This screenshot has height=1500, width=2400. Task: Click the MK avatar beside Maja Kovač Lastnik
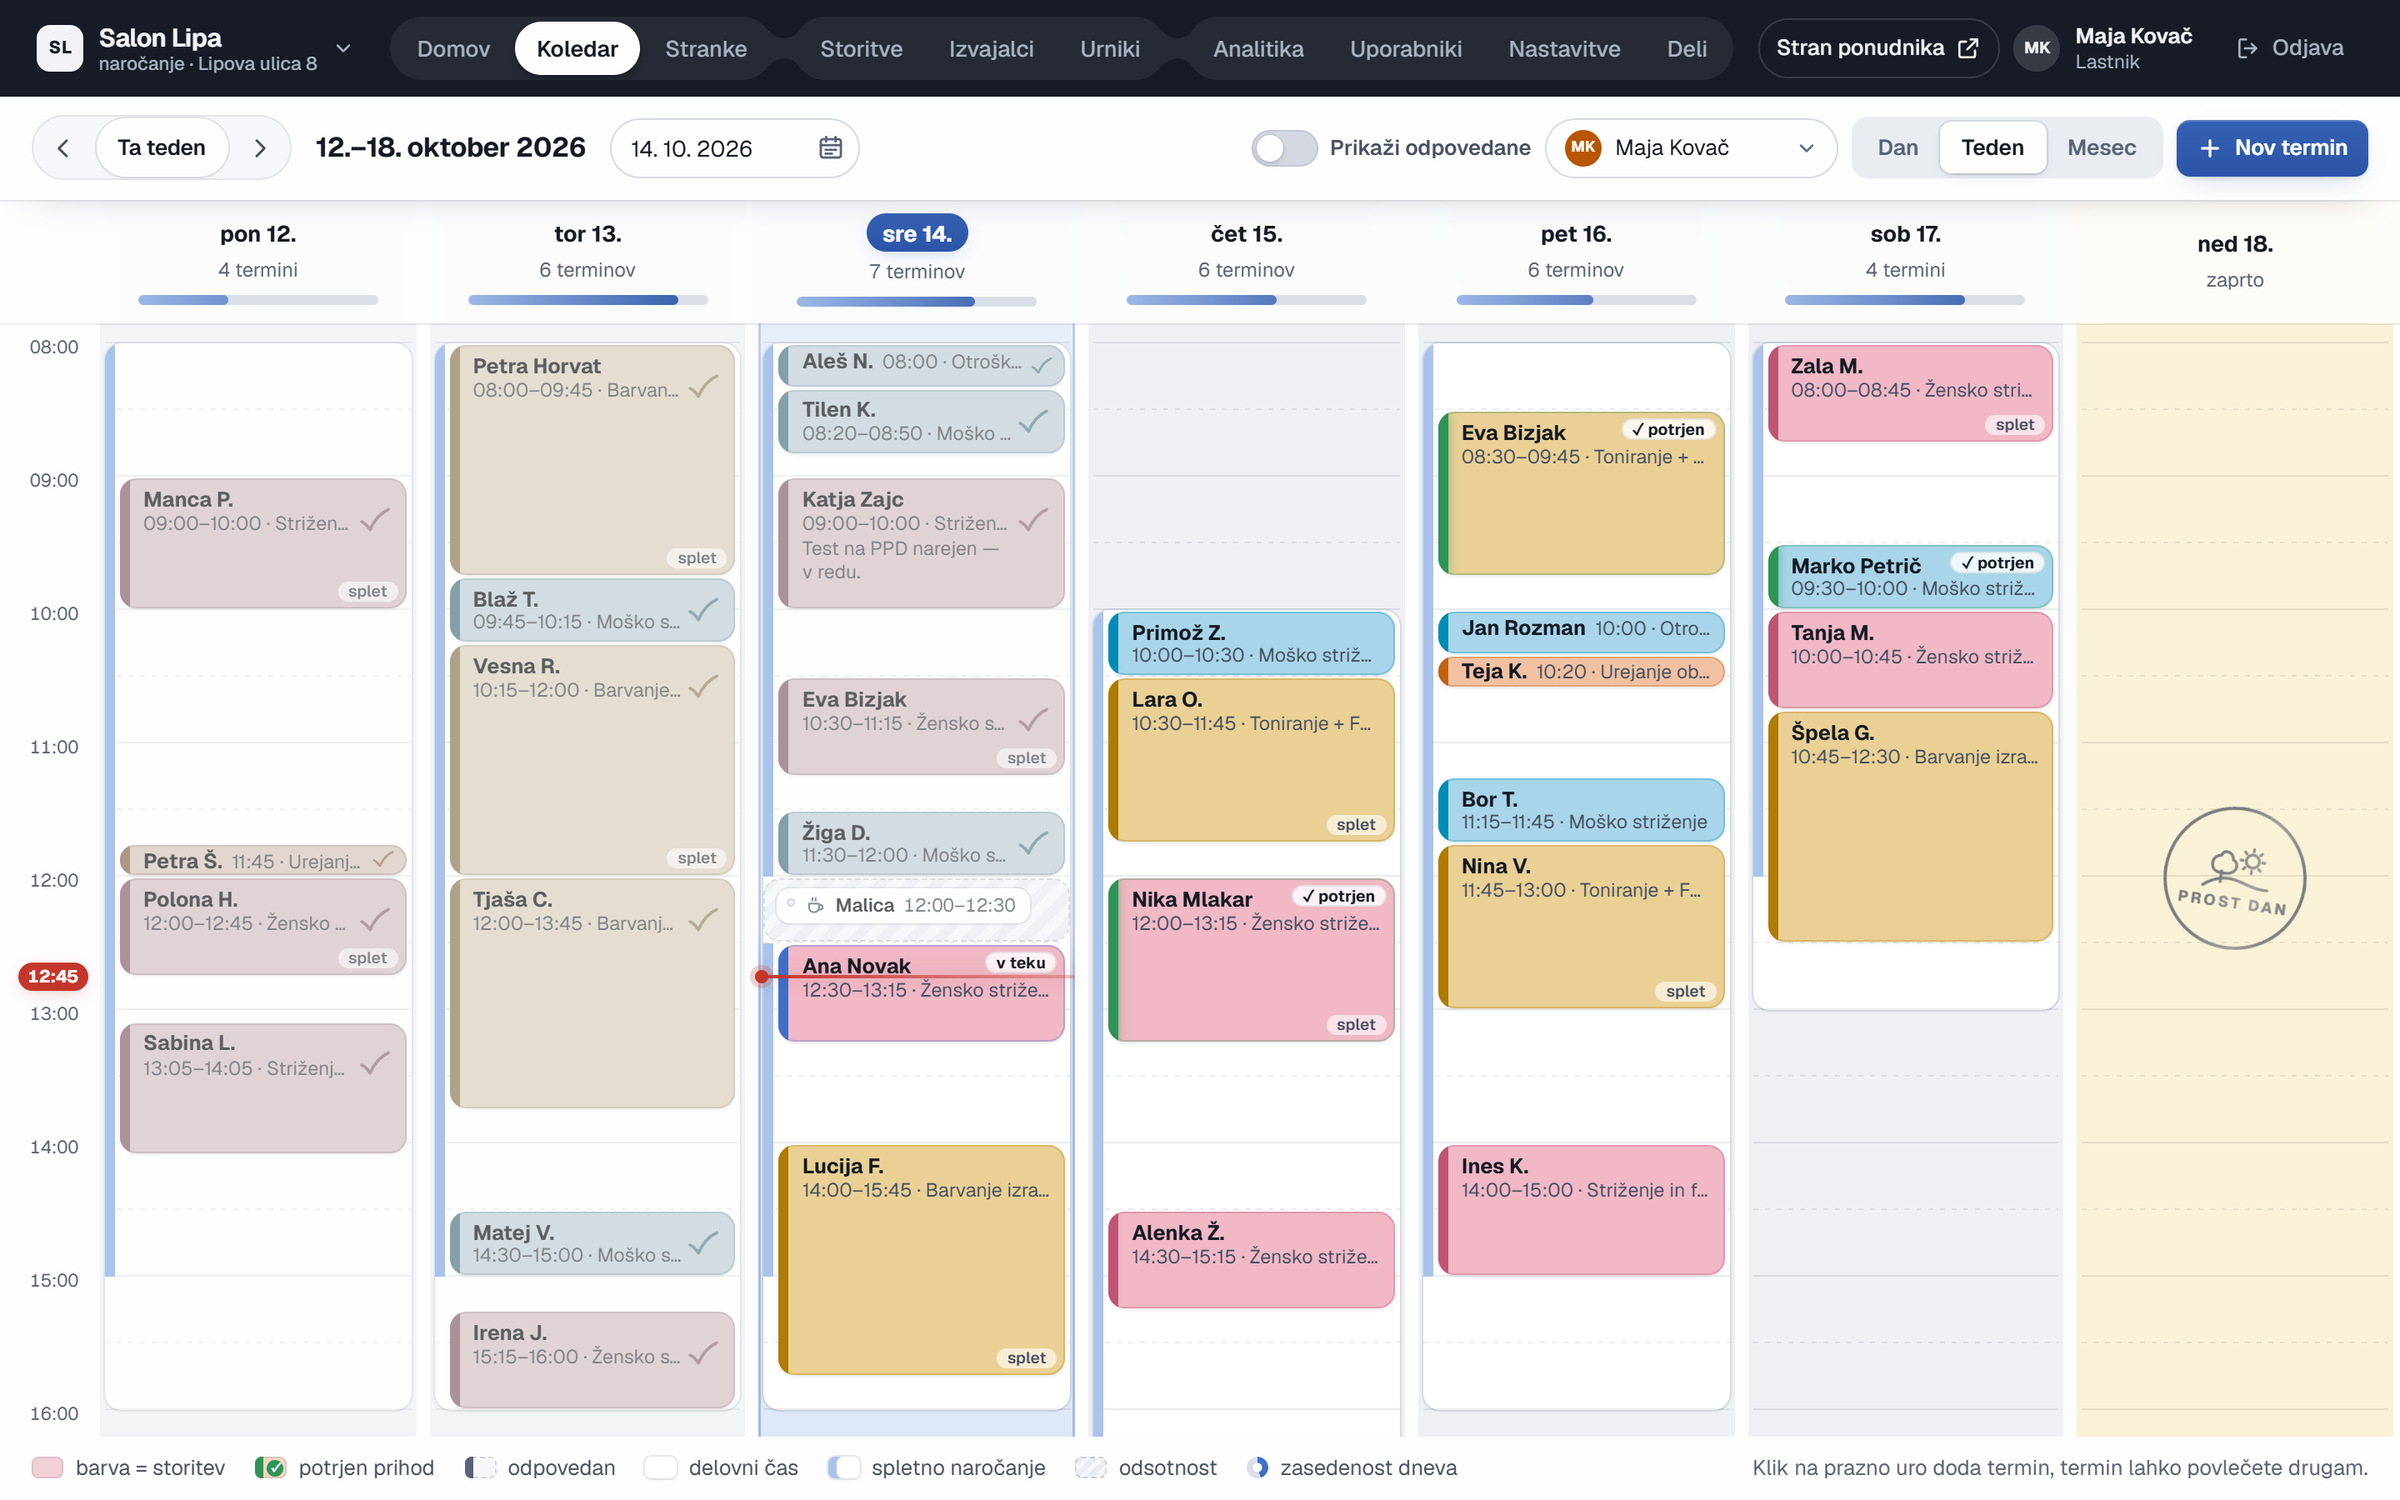click(x=2036, y=48)
